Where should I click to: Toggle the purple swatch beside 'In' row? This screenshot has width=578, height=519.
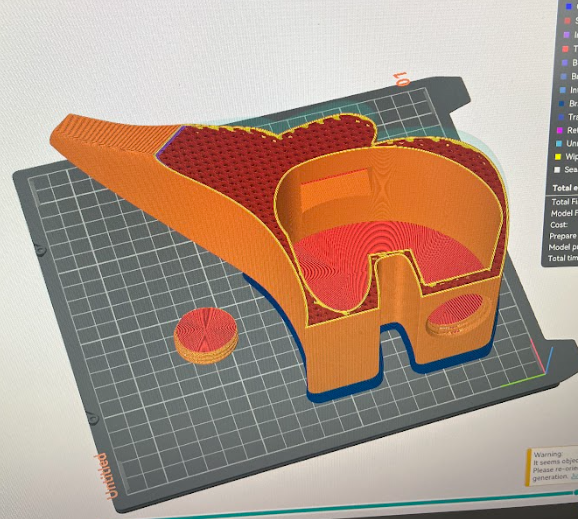click(567, 35)
